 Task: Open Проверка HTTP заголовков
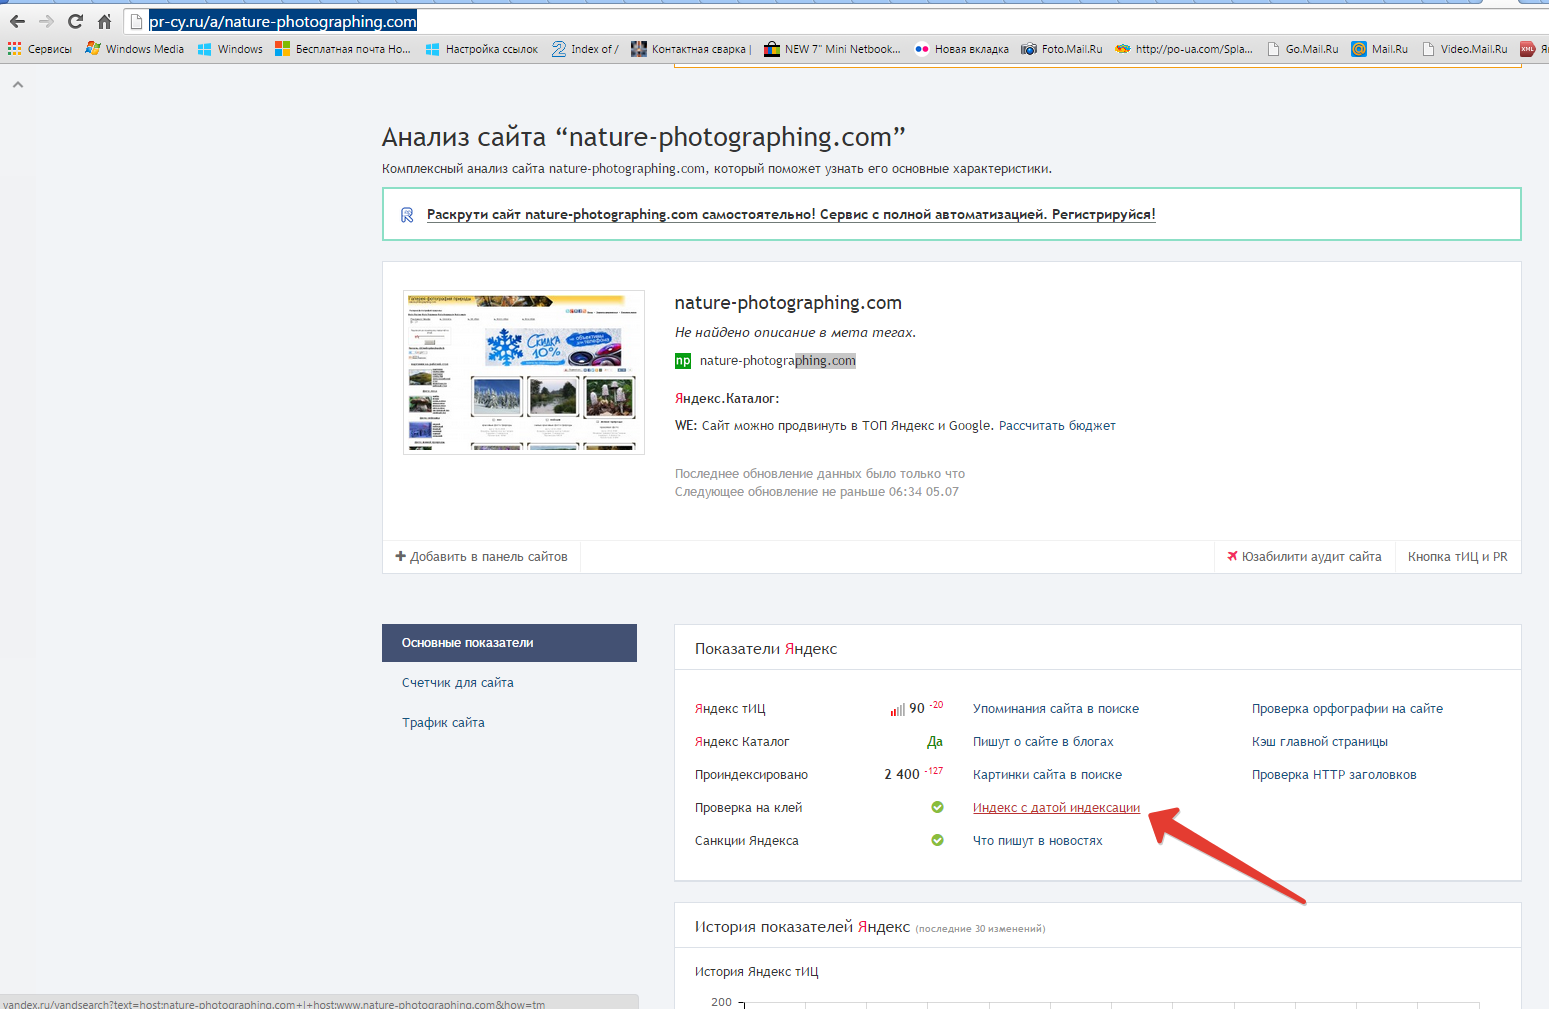1334,775
